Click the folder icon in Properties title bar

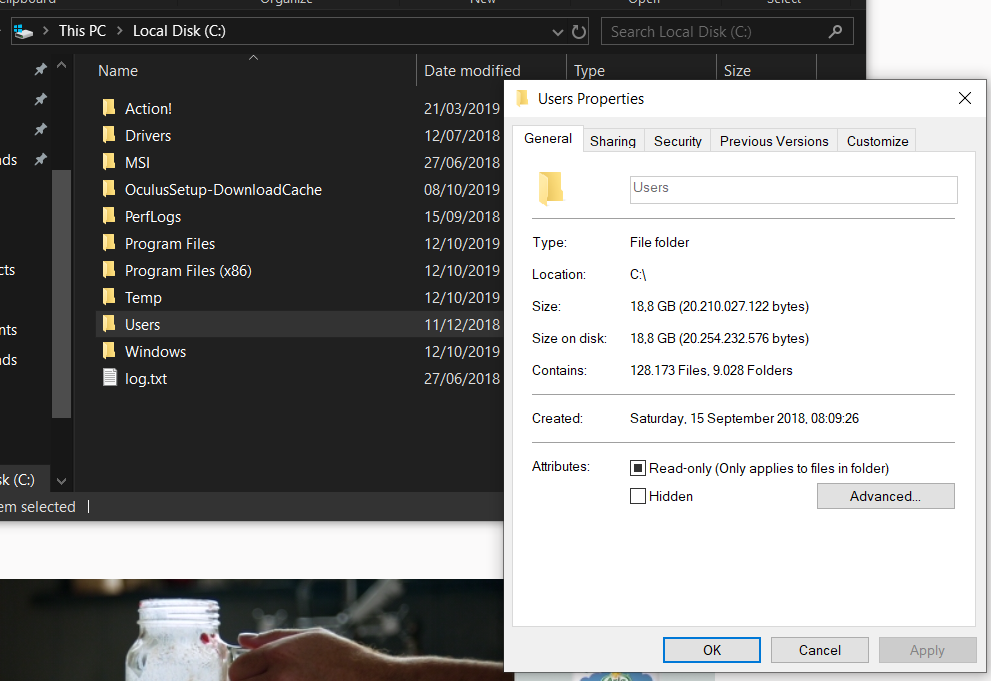(x=522, y=98)
